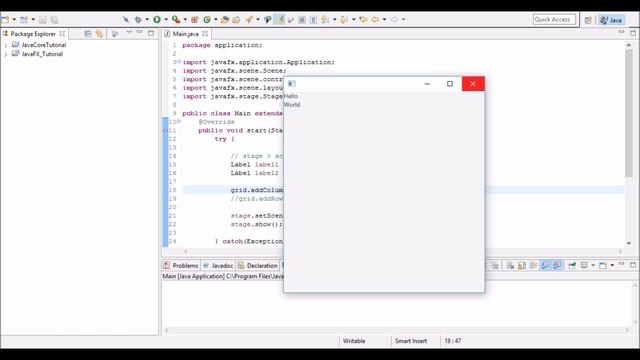Click the Clear Console icon
This screenshot has width=640, height=360.
[x=510, y=265]
